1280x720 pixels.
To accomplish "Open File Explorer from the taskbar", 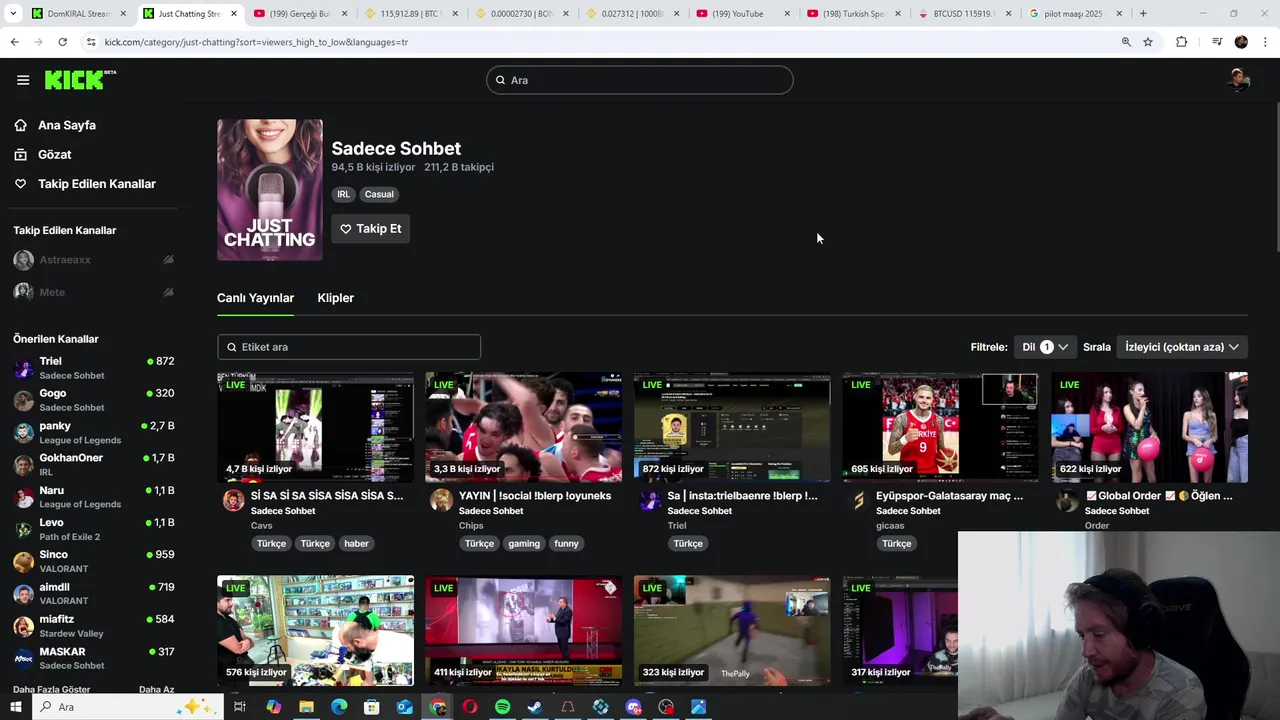I will coord(306,707).
